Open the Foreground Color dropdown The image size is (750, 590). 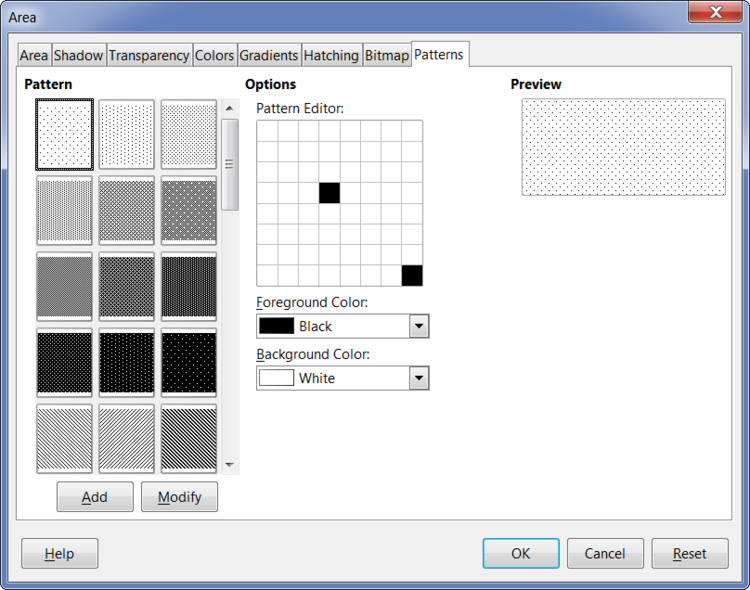(419, 326)
